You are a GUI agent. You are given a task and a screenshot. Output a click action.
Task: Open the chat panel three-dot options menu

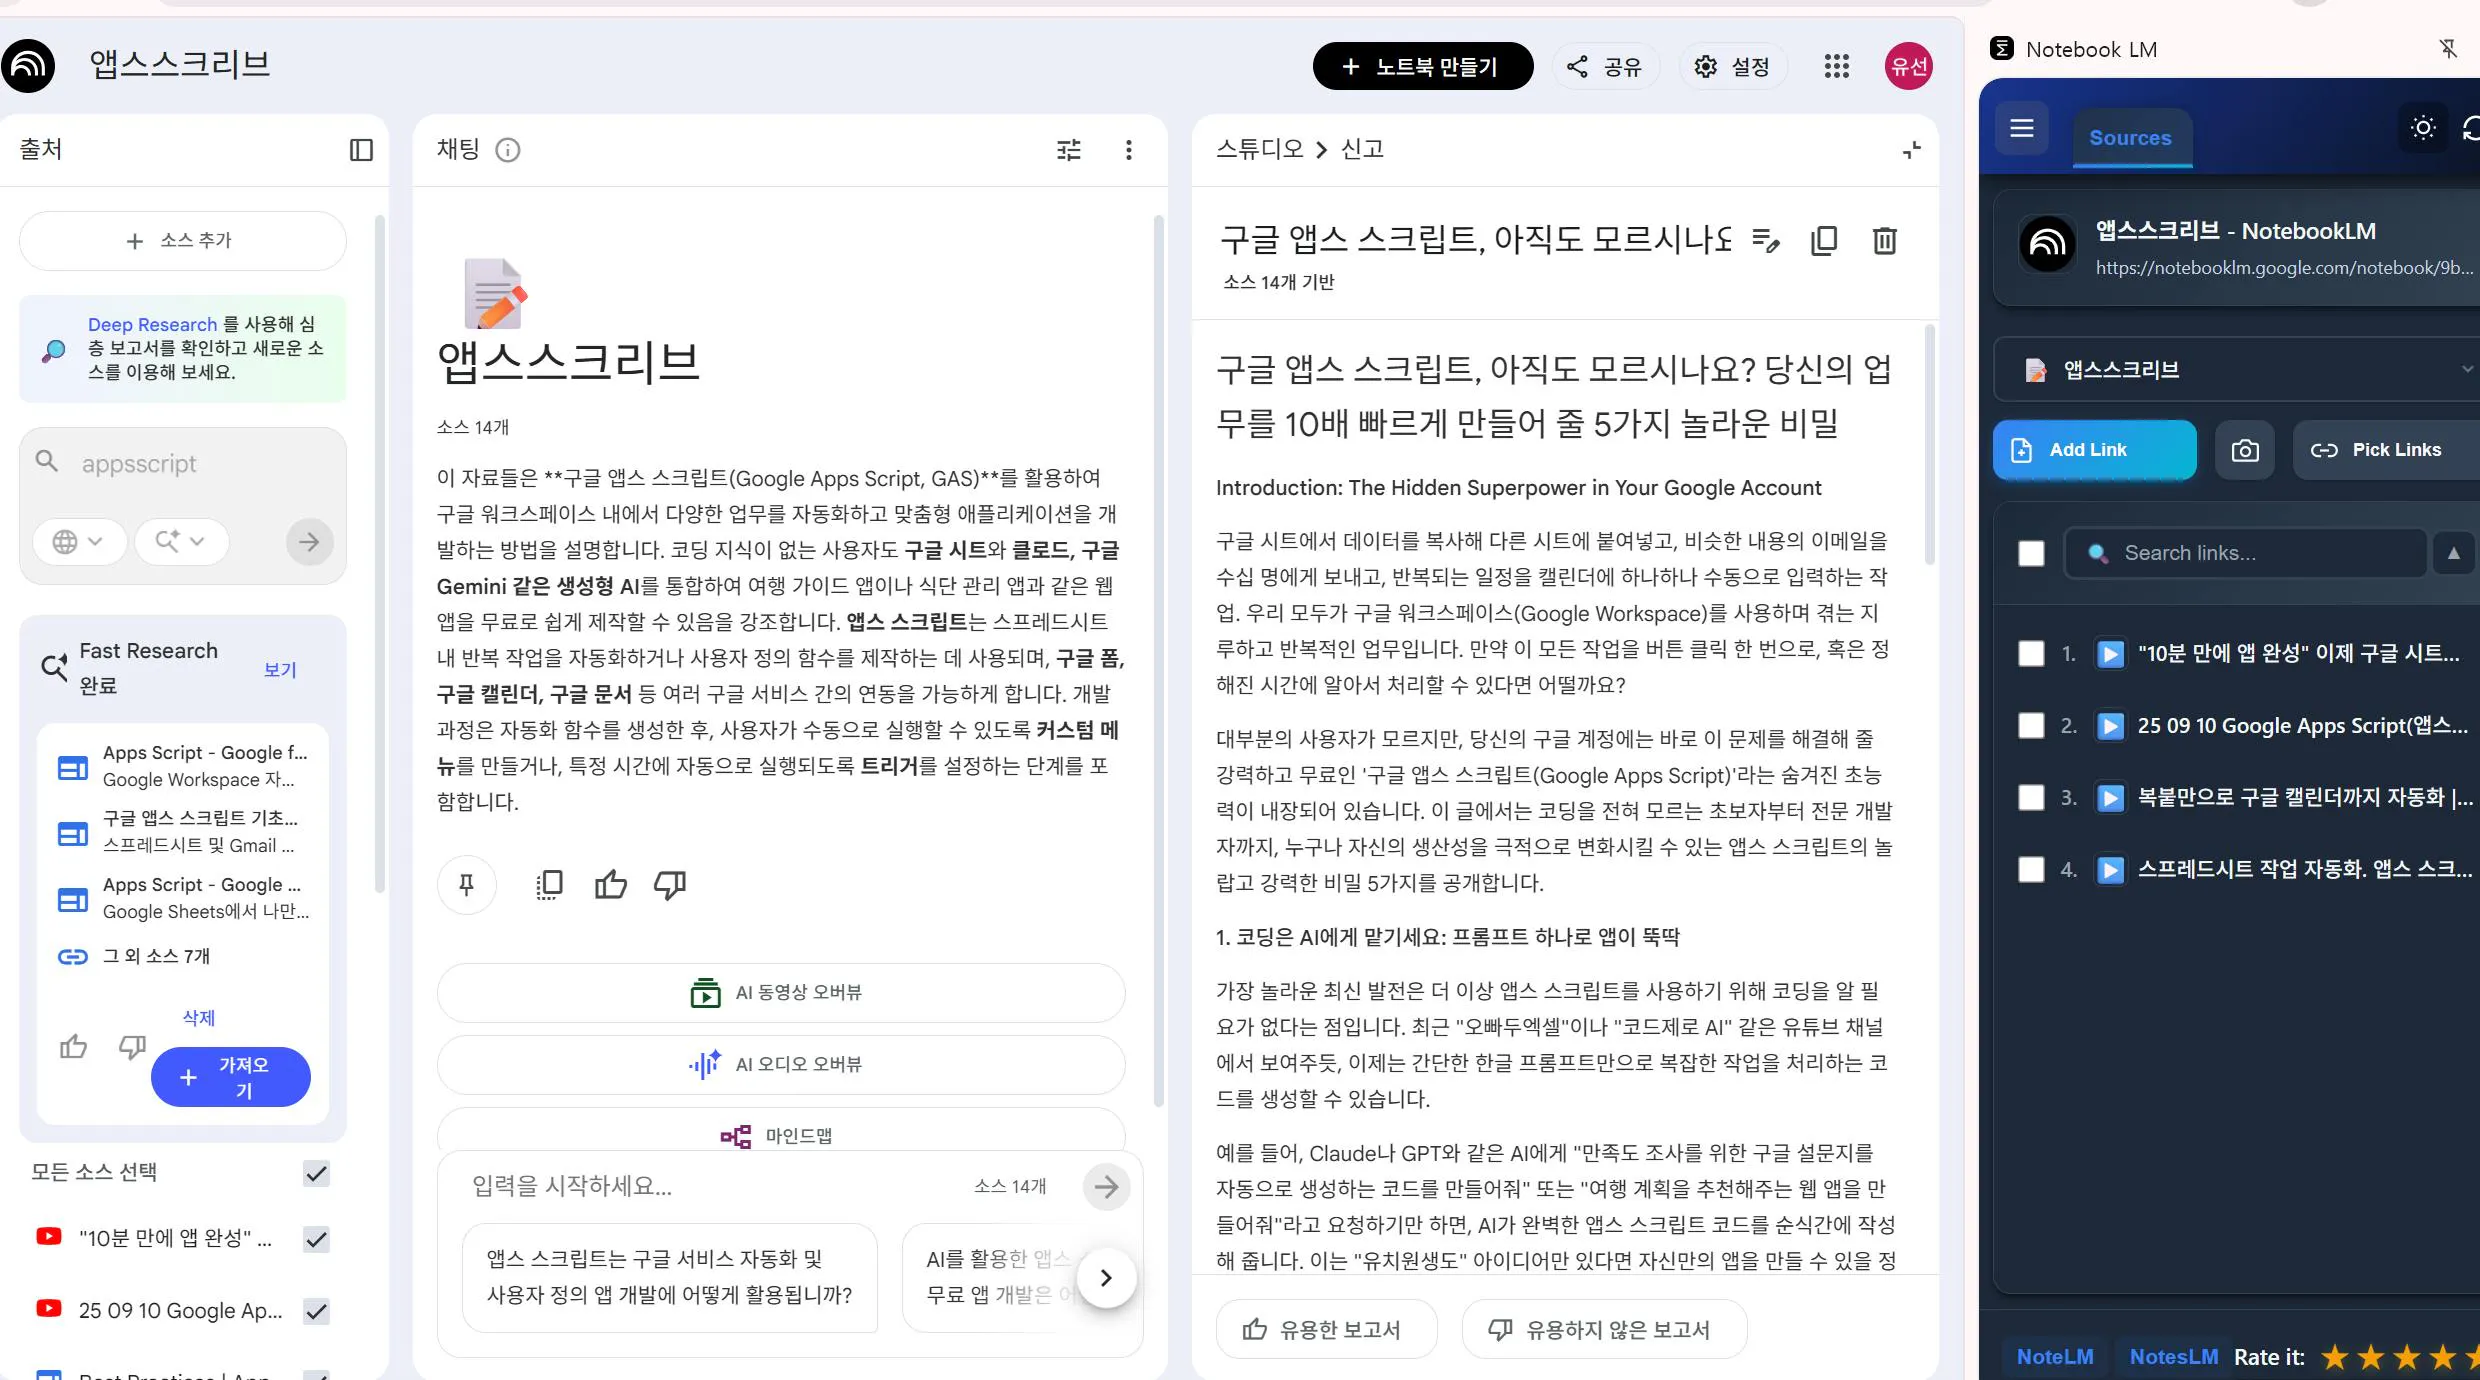[x=1128, y=150]
